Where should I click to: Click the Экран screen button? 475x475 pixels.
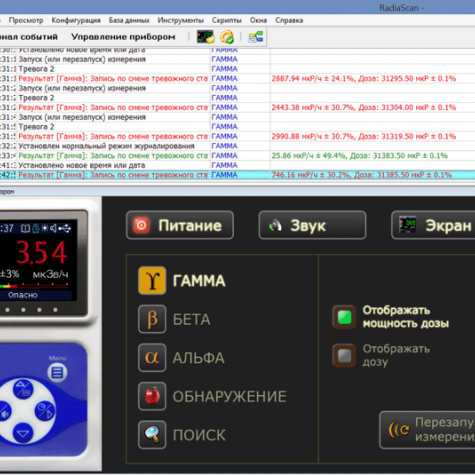pos(433,225)
